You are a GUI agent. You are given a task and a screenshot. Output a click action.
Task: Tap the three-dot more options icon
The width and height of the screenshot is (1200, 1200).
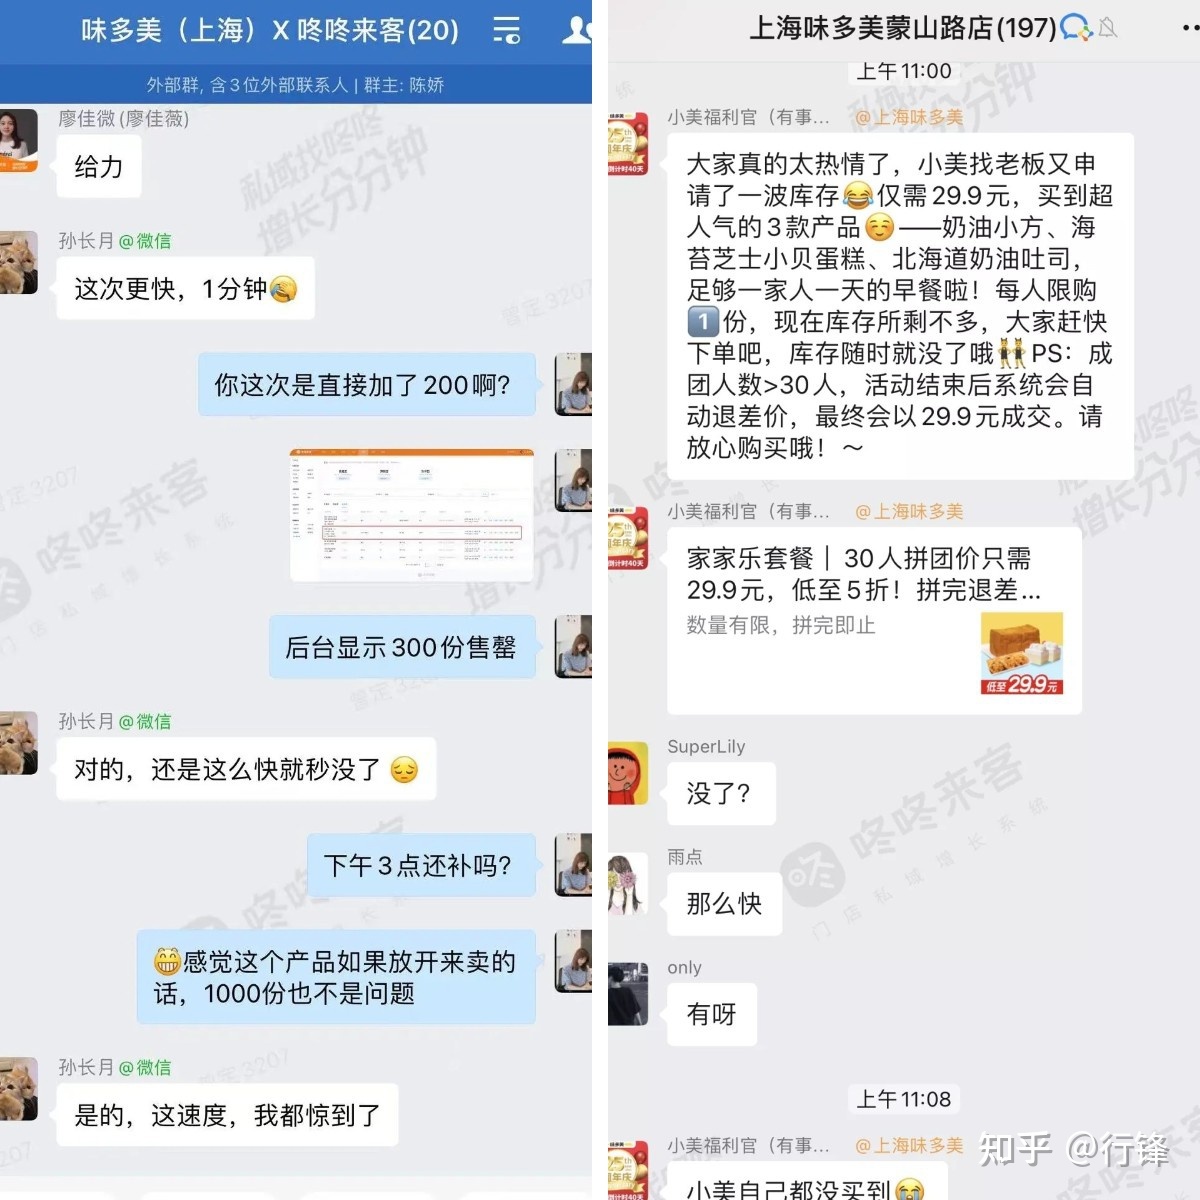coord(1189,28)
